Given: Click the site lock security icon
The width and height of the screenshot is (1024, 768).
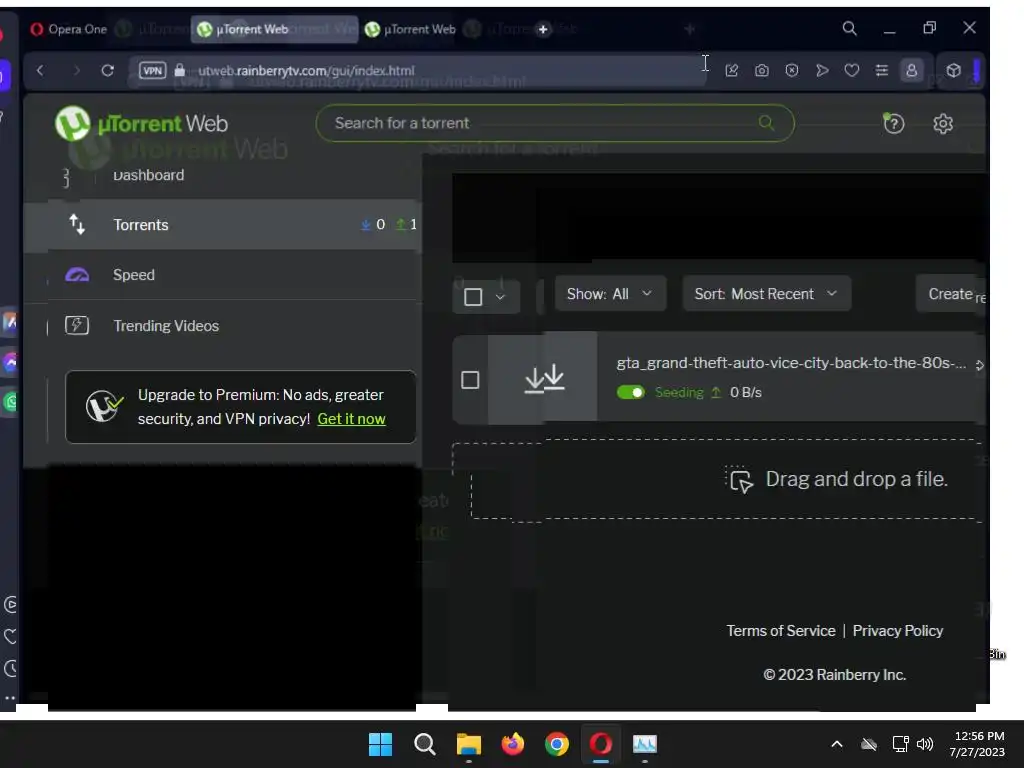Looking at the screenshot, I should [180, 70].
